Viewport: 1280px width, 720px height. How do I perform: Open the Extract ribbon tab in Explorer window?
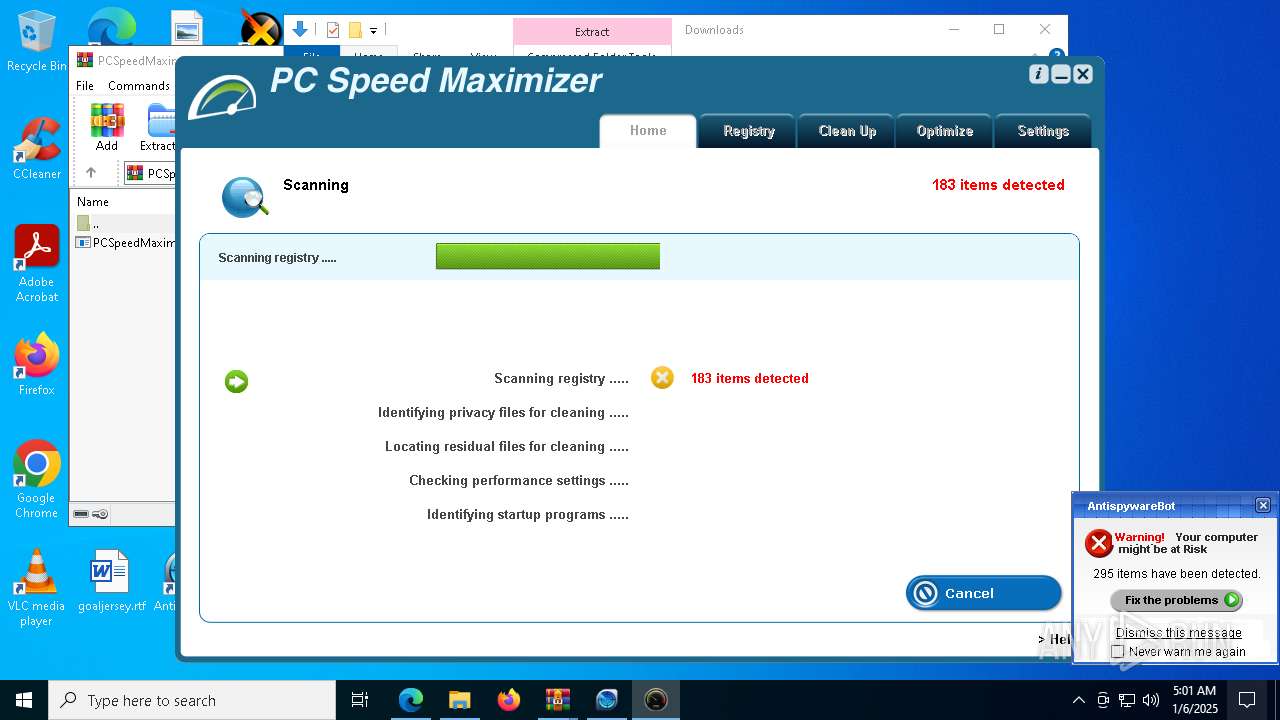[592, 32]
